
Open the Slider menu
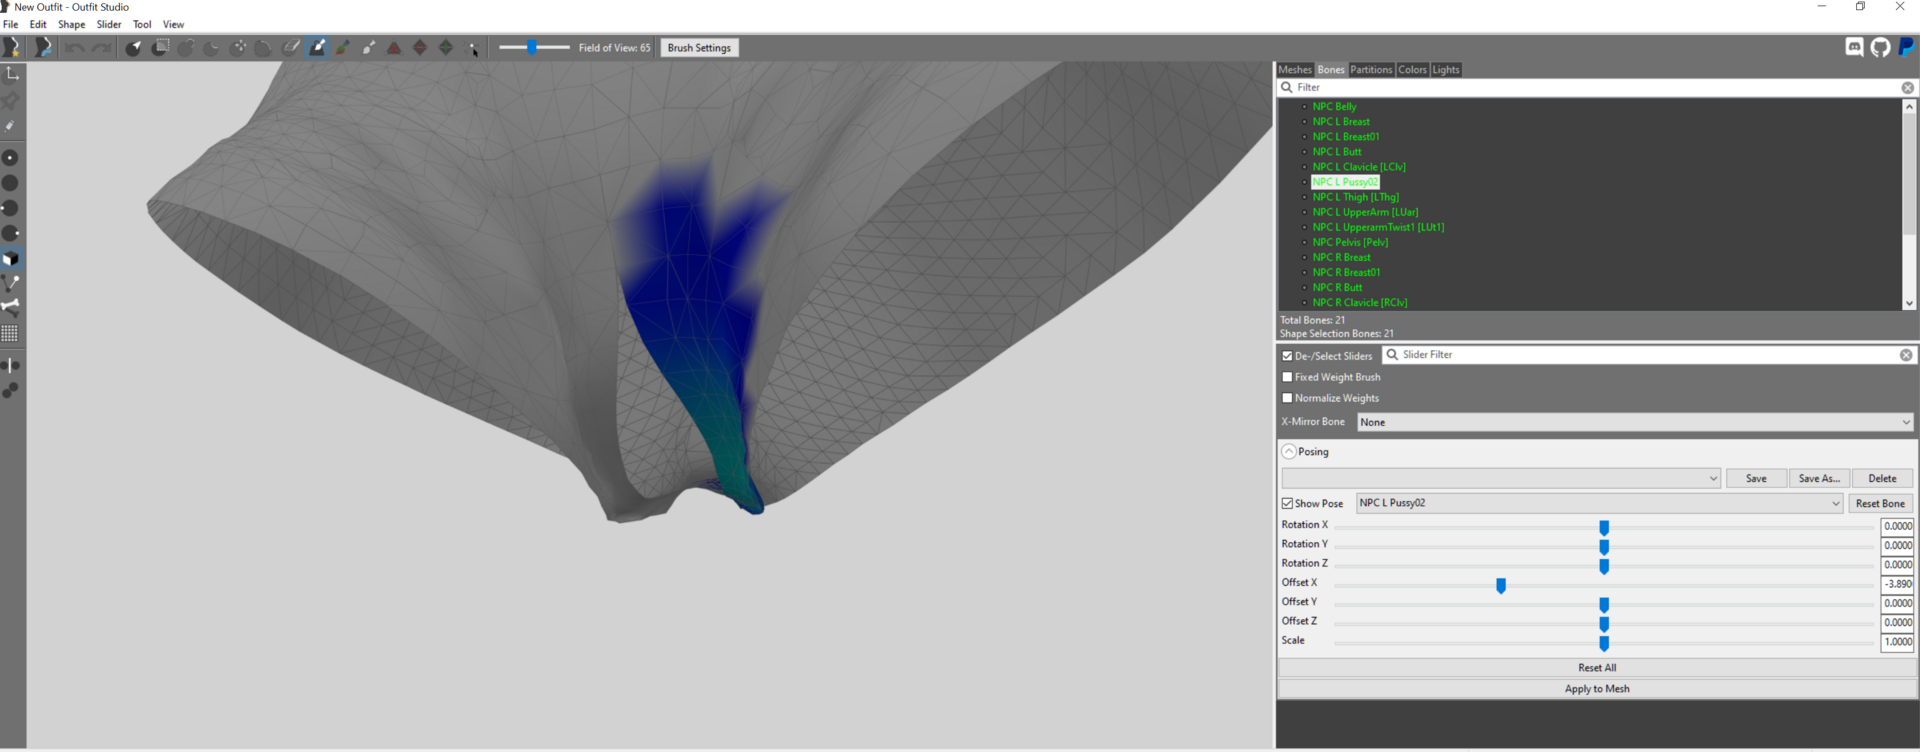point(109,24)
